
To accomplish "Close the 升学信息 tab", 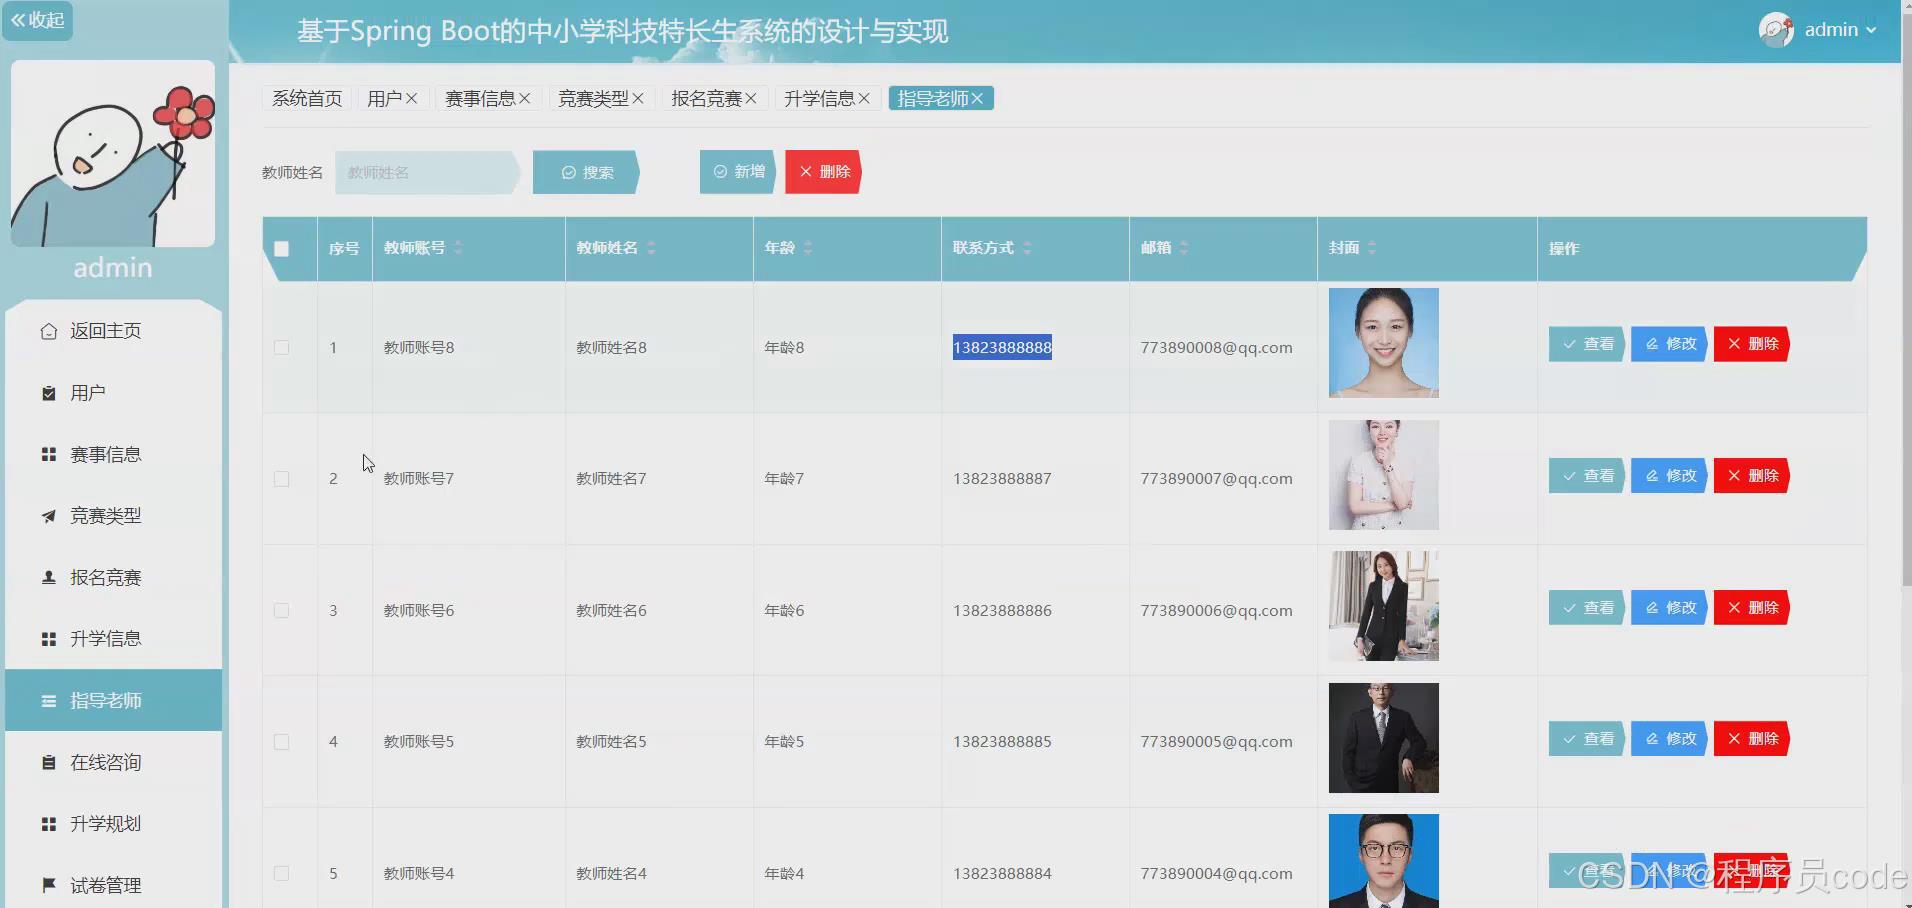I will [864, 99].
